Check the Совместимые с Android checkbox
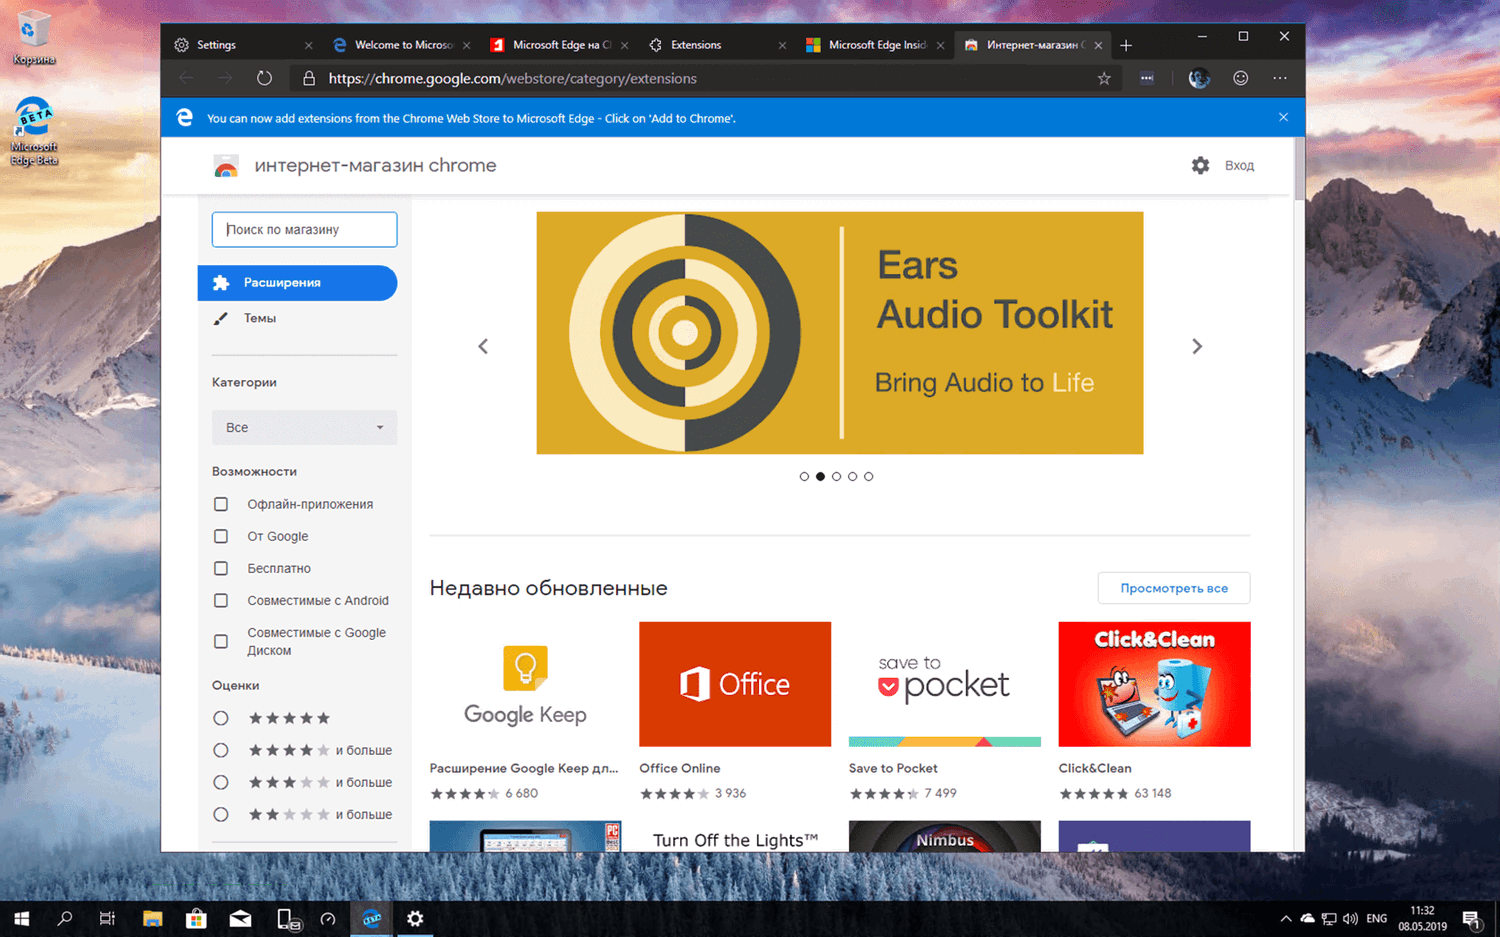 click(x=221, y=600)
